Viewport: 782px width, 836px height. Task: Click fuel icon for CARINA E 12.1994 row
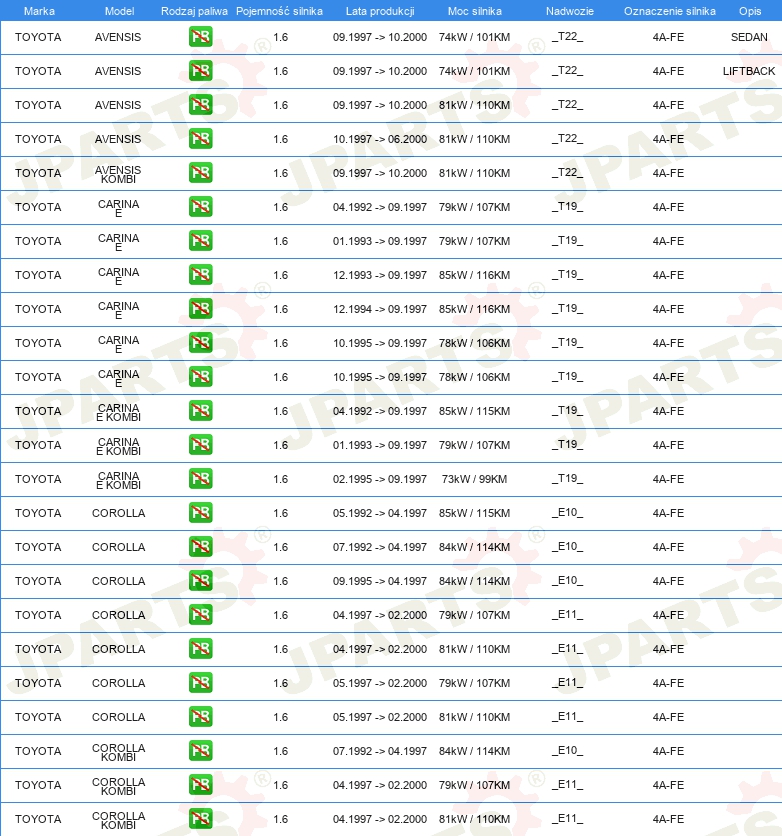point(200,309)
